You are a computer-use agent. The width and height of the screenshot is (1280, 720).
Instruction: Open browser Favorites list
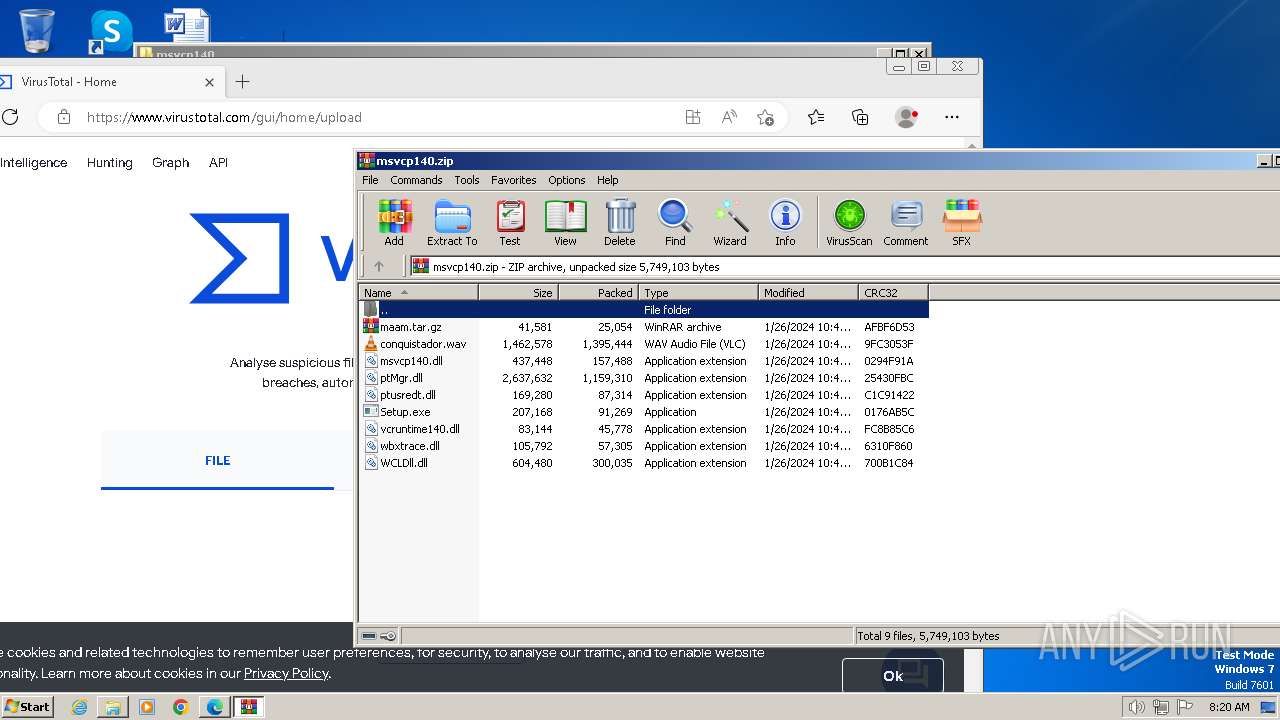point(816,117)
